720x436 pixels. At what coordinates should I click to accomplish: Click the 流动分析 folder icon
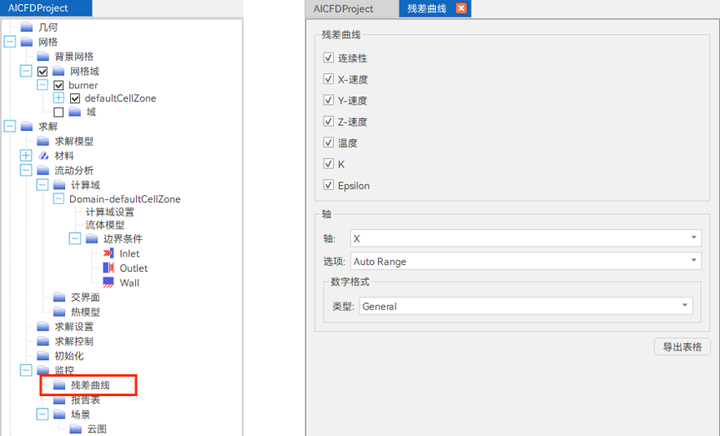(x=43, y=170)
